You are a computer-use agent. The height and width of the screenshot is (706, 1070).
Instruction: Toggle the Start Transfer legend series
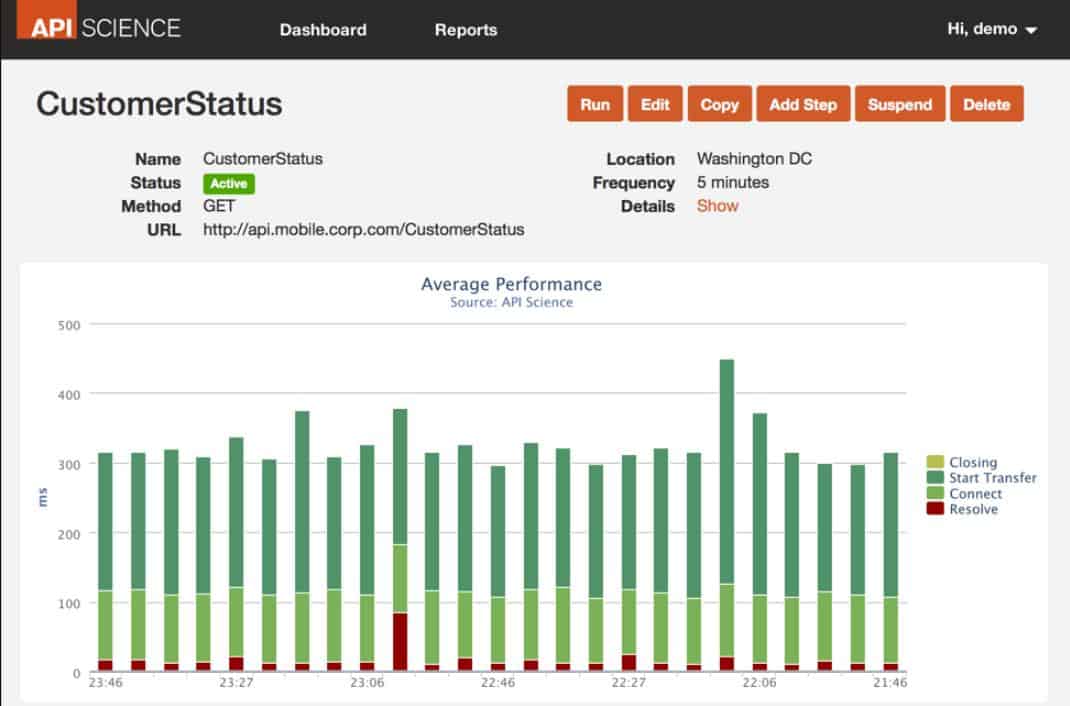click(993, 478)
